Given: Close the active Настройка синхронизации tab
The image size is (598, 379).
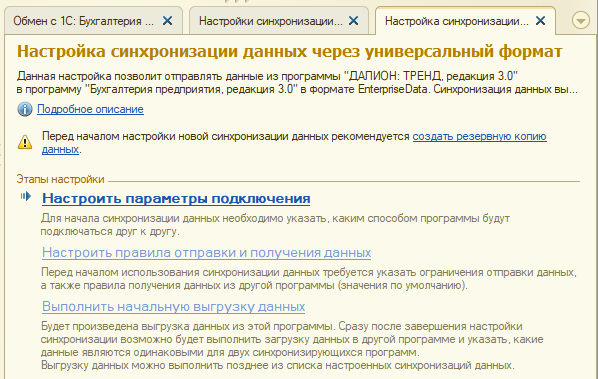Looking at the screenshot, I should tap(540, 21).
